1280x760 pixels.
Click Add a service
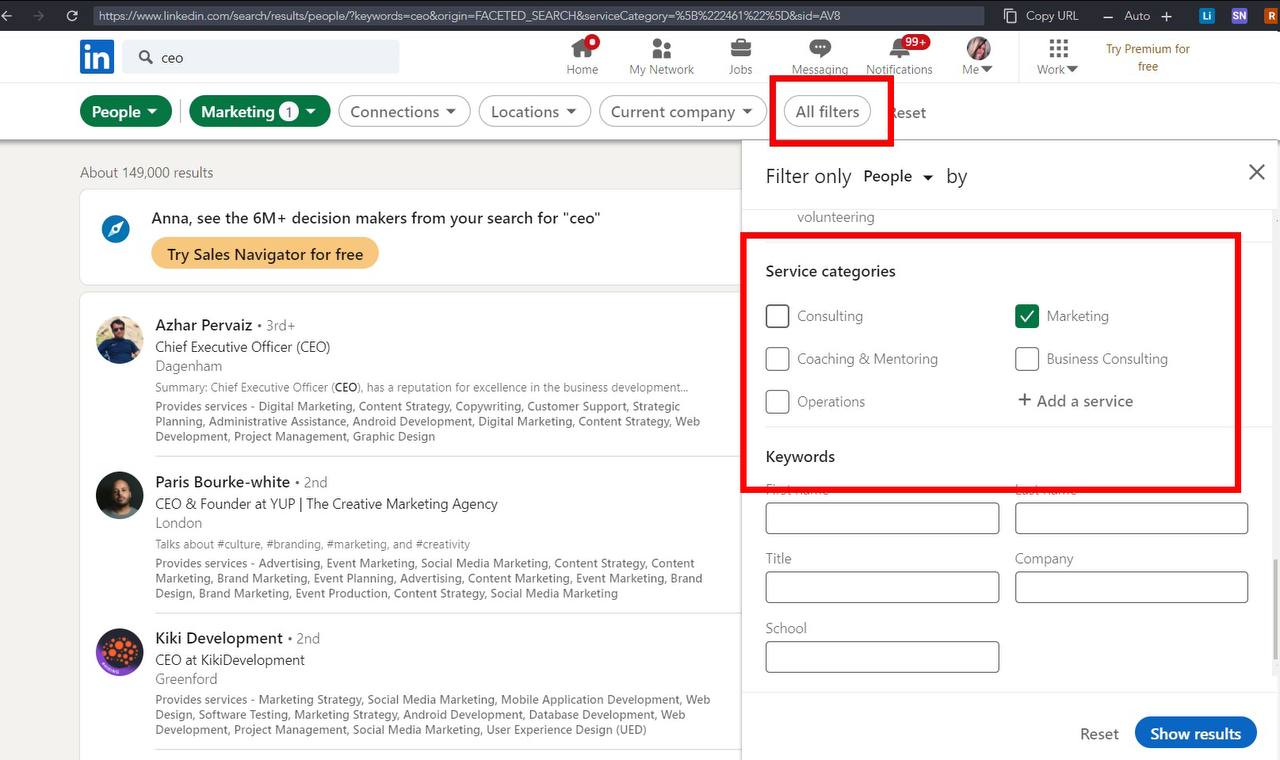tap(1075, 401)
